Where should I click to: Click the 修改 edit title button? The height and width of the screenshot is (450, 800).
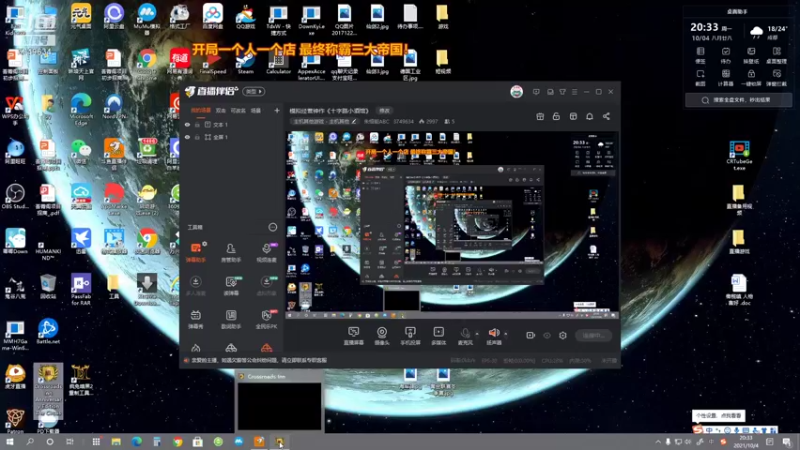click(384, 110)
